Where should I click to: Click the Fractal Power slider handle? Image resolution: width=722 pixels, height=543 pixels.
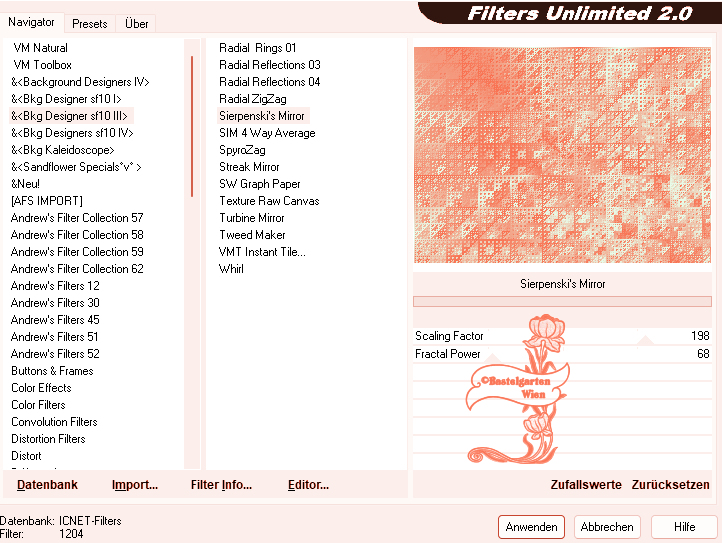tap(492, 357)
